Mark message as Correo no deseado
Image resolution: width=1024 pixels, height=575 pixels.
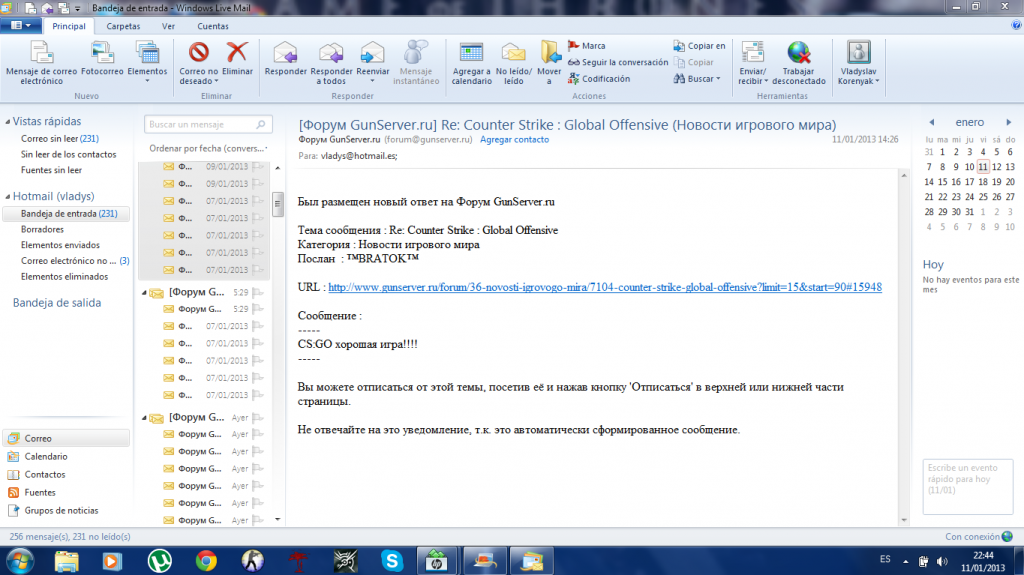click(x=198, y=53)
